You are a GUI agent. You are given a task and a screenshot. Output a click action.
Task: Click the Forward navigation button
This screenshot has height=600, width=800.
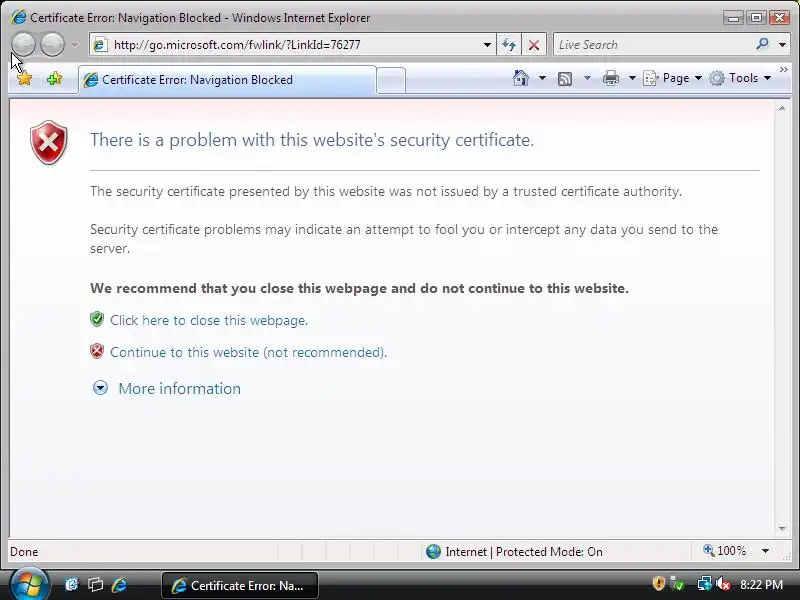pos(53,44)
